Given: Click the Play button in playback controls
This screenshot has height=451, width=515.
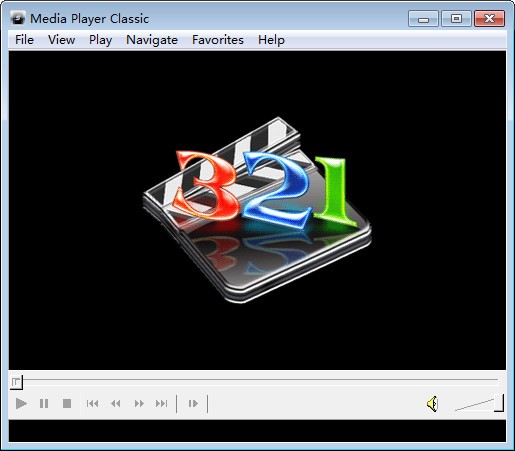Looking at the screenshot, I should (x=21, y=404).
